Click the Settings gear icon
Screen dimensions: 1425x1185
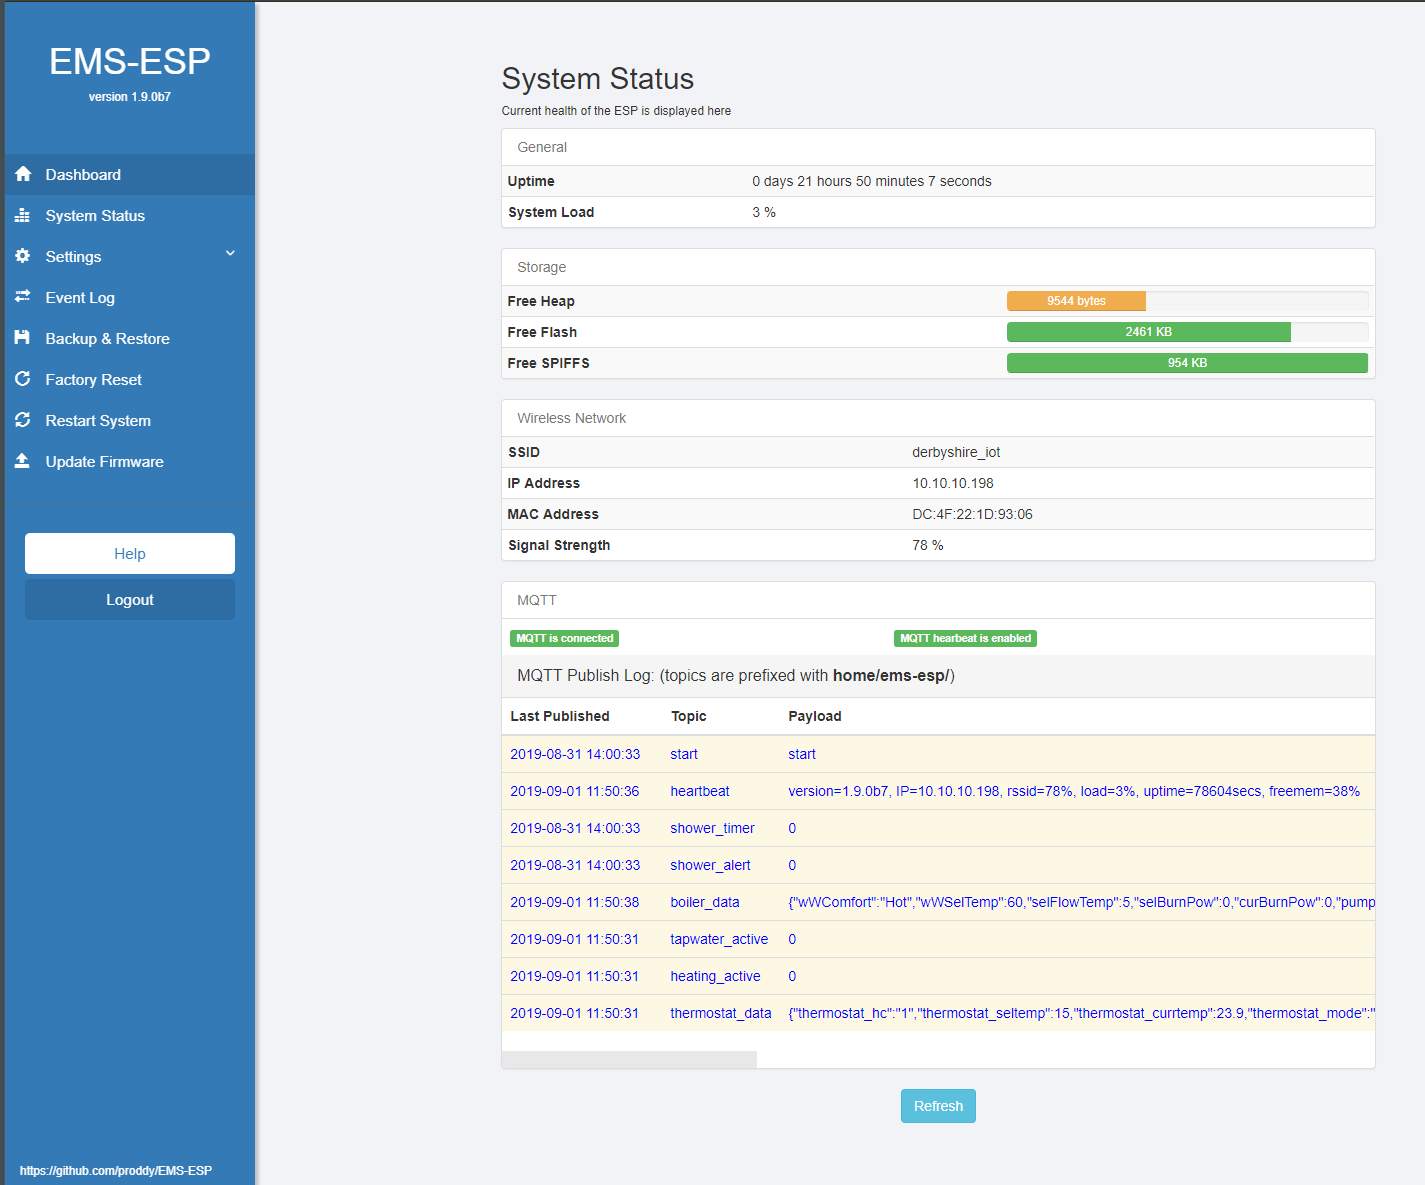23,256
